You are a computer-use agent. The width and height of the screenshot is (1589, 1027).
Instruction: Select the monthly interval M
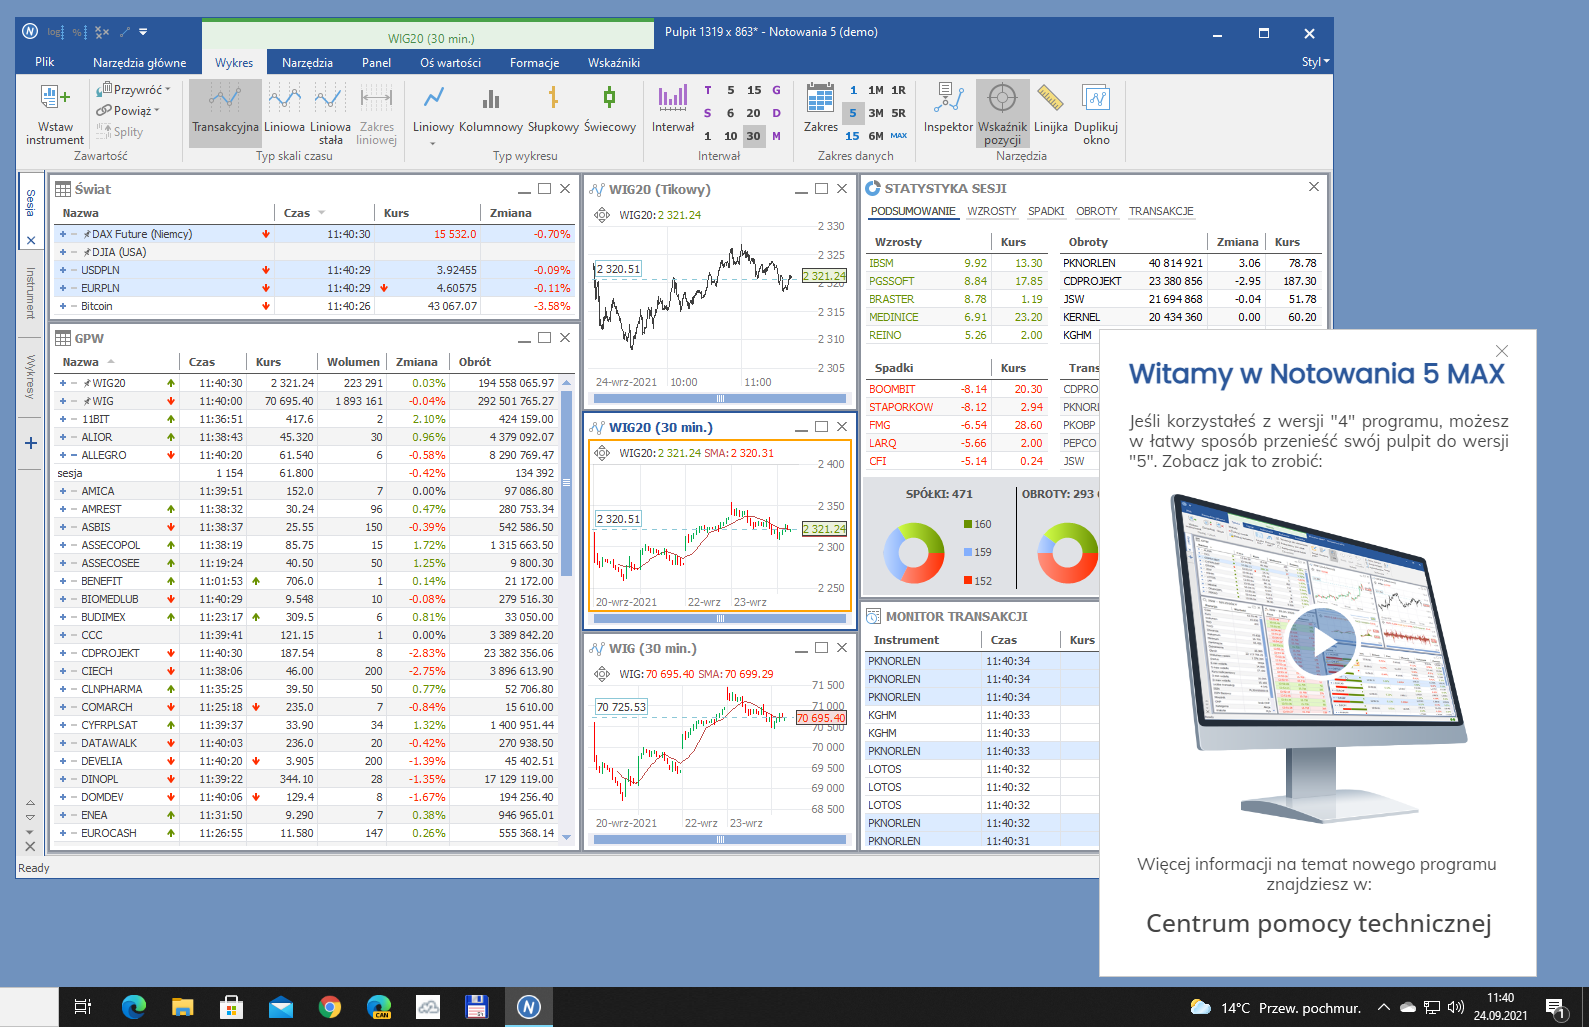pos(776,136)
